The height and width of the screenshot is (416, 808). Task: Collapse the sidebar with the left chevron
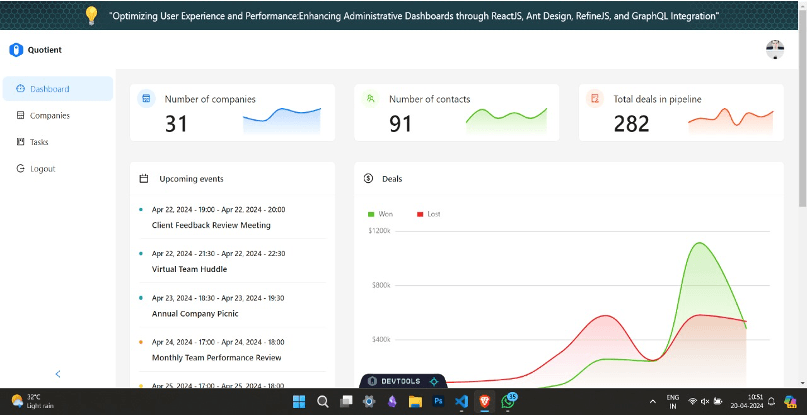pyautogui.click(x=58, y=374)
